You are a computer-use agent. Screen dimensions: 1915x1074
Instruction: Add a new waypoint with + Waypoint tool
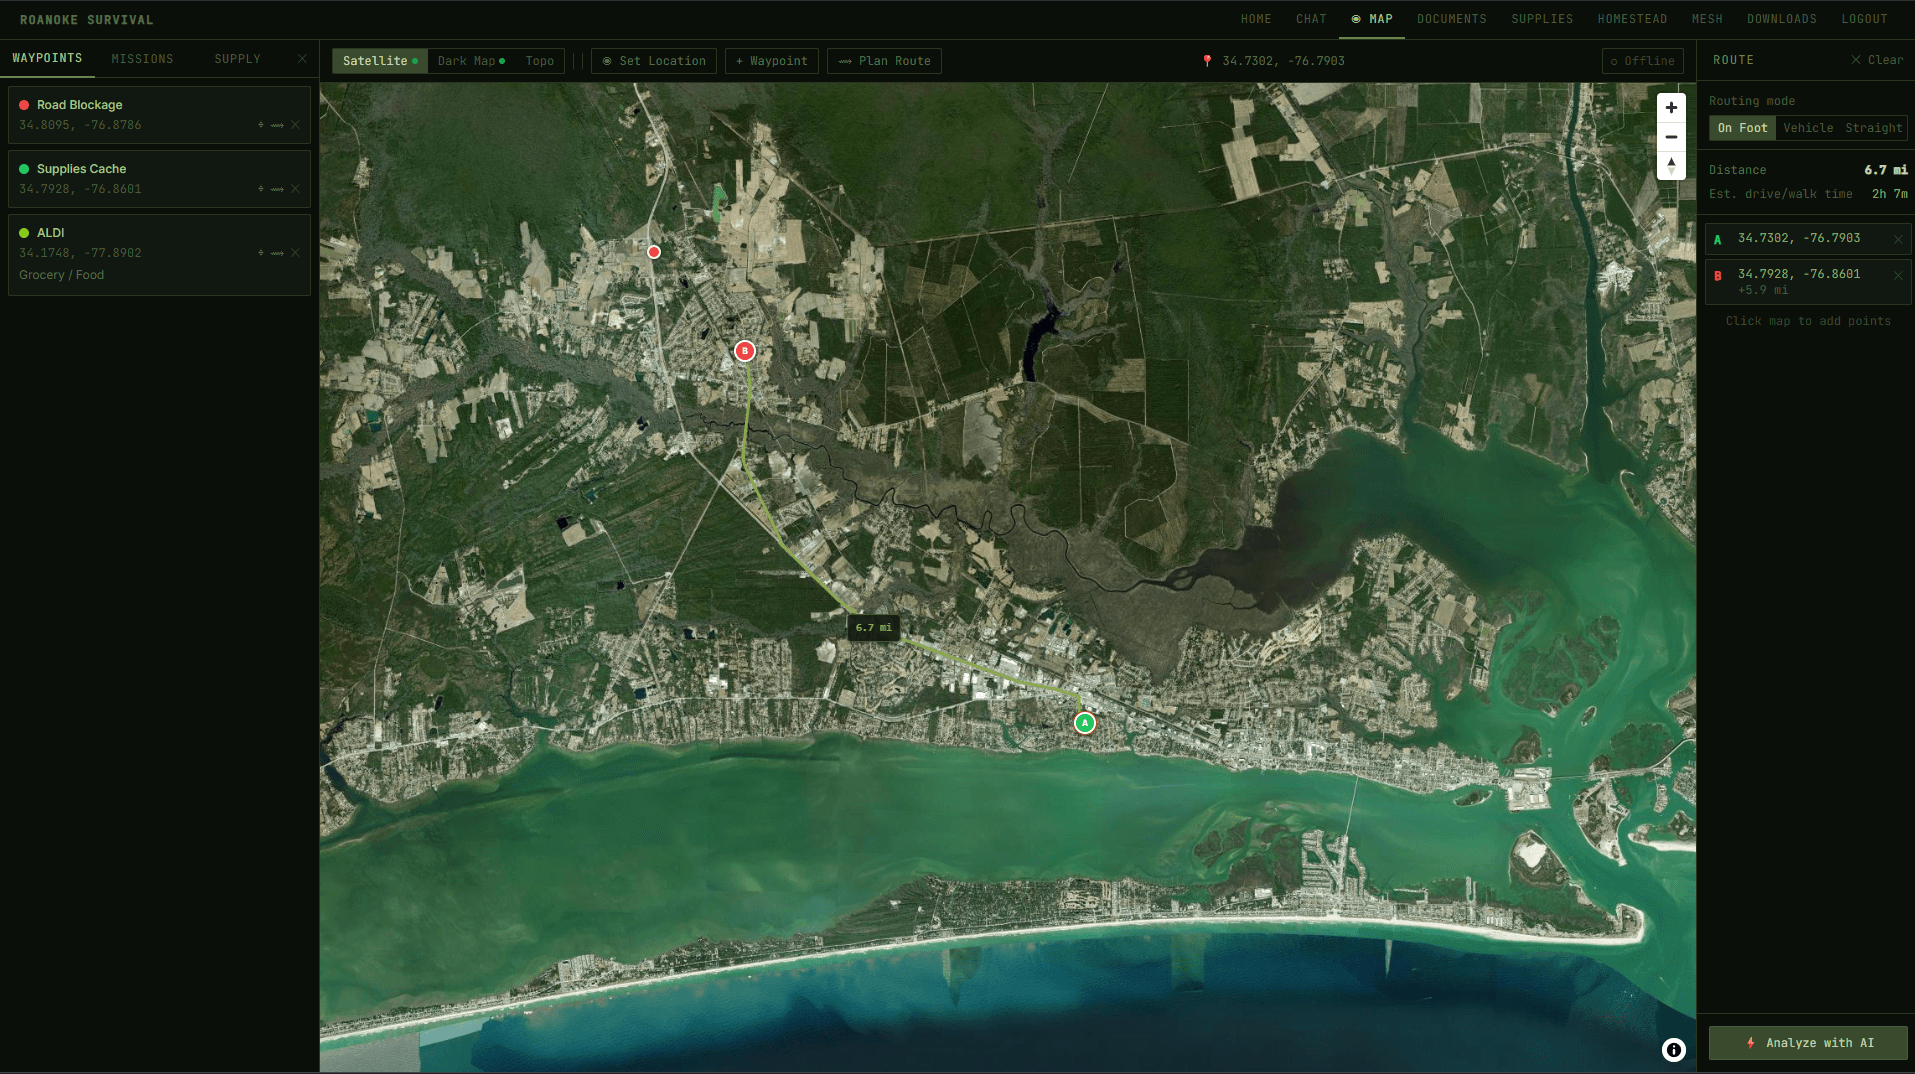coord(771,61)
